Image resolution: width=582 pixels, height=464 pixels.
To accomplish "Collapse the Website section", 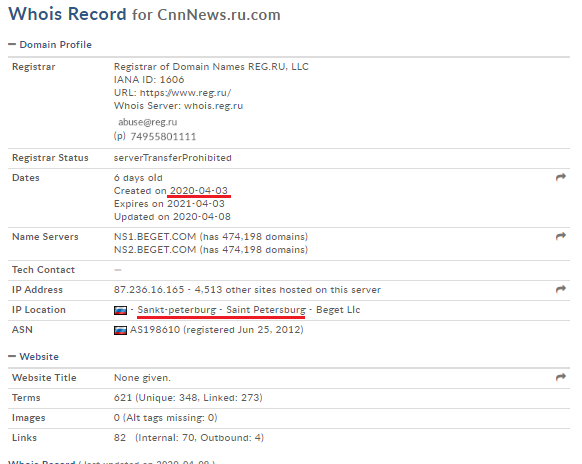I will tap(12, 356).
